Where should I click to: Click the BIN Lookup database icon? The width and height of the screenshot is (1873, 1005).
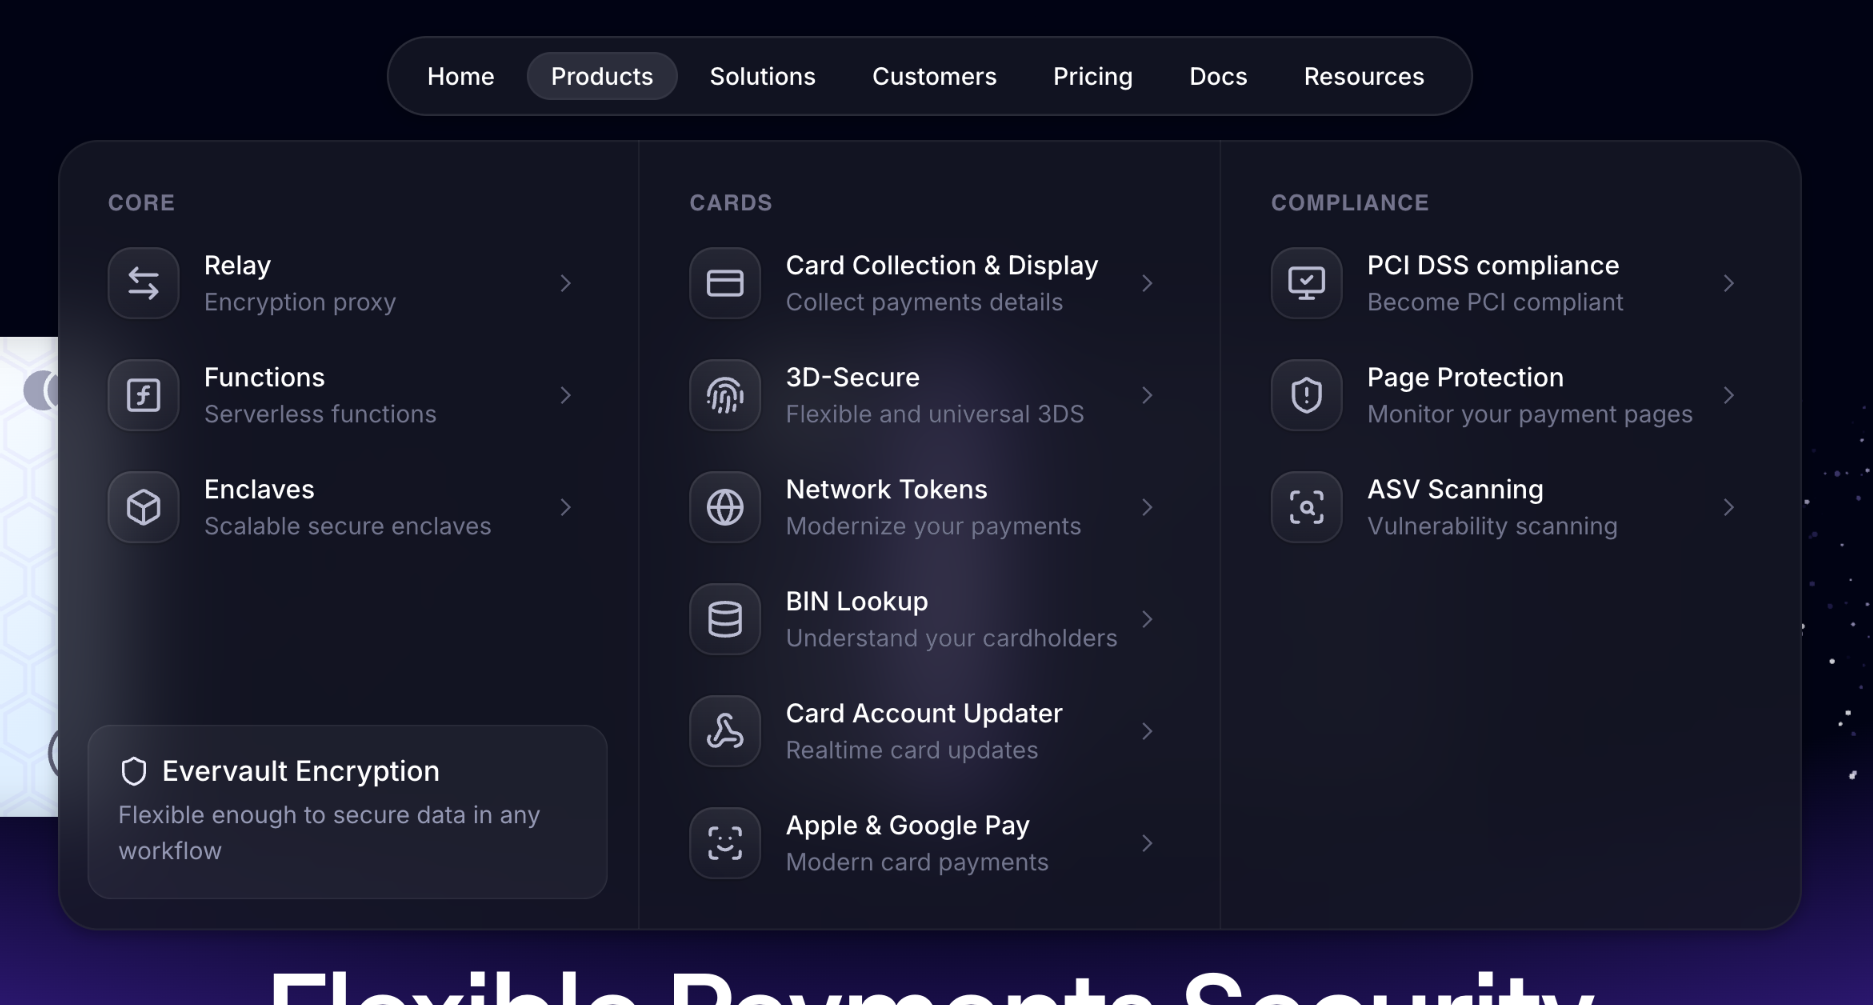pos(725,619)
